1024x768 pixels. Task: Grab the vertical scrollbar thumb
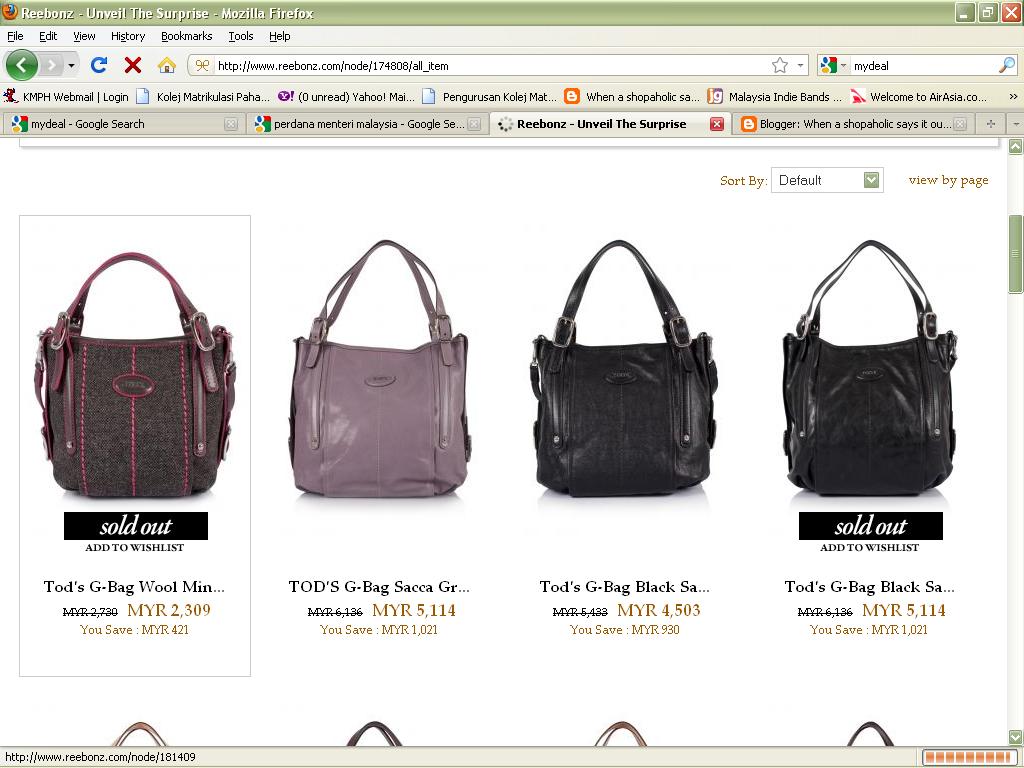click(1016, 255)
